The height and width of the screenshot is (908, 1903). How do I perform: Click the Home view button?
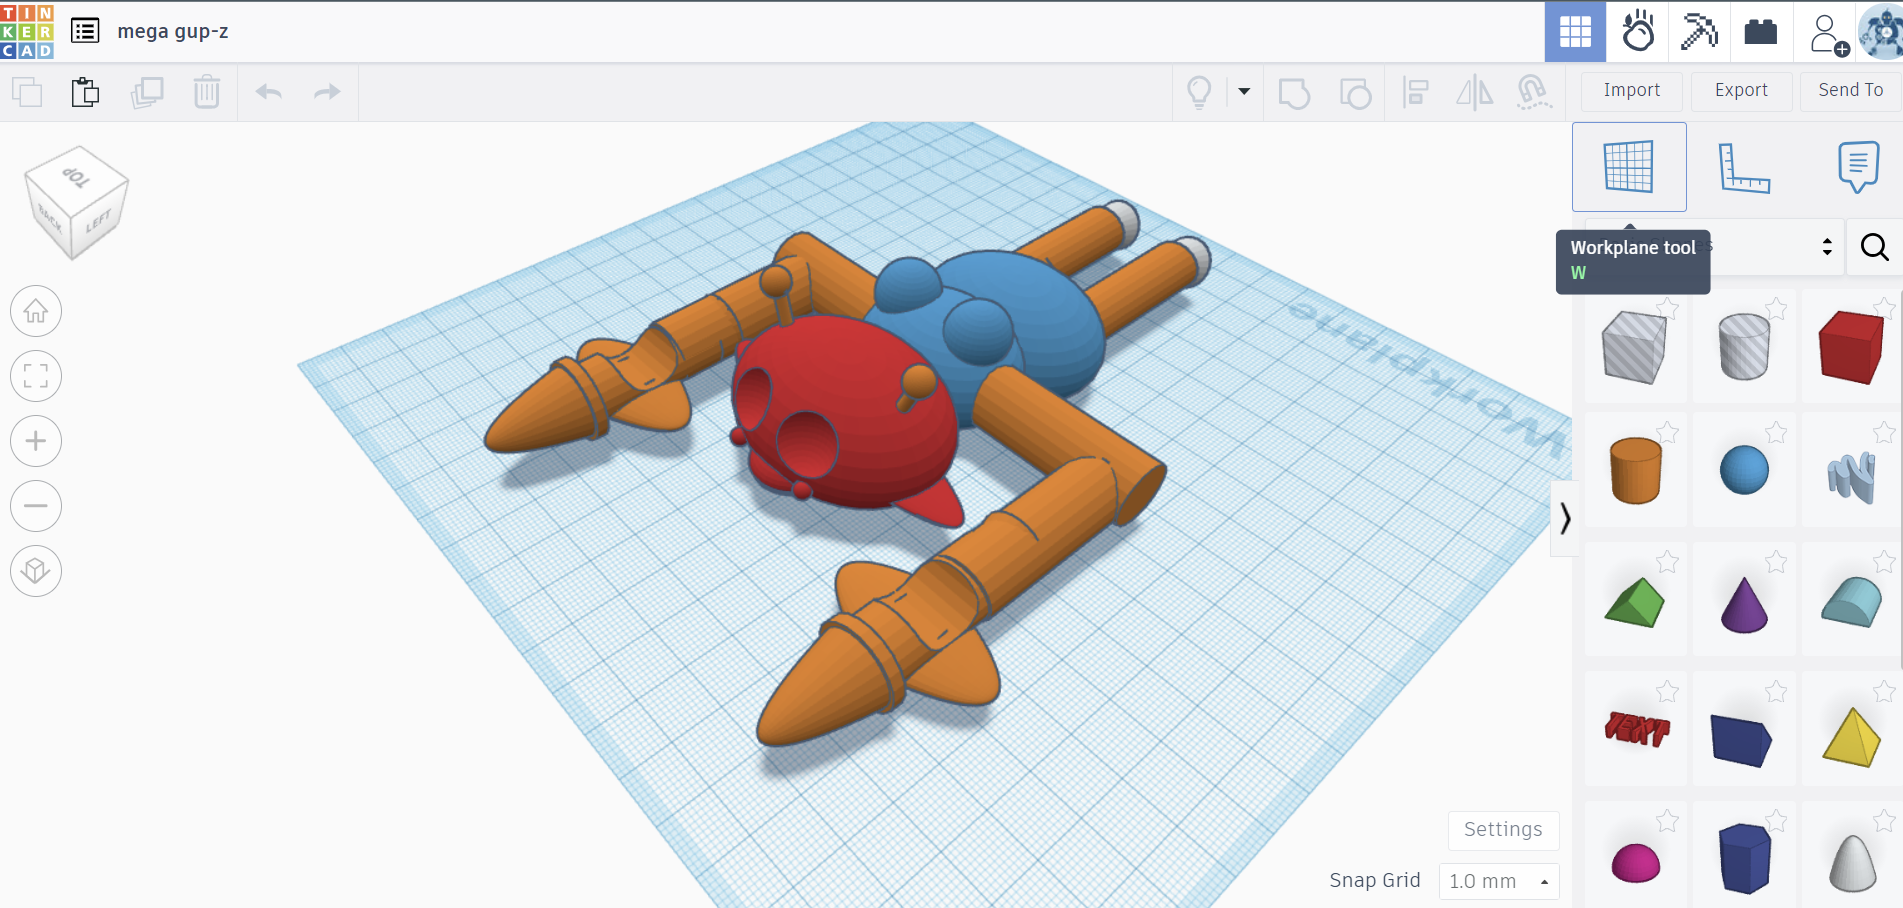(36, 312)
